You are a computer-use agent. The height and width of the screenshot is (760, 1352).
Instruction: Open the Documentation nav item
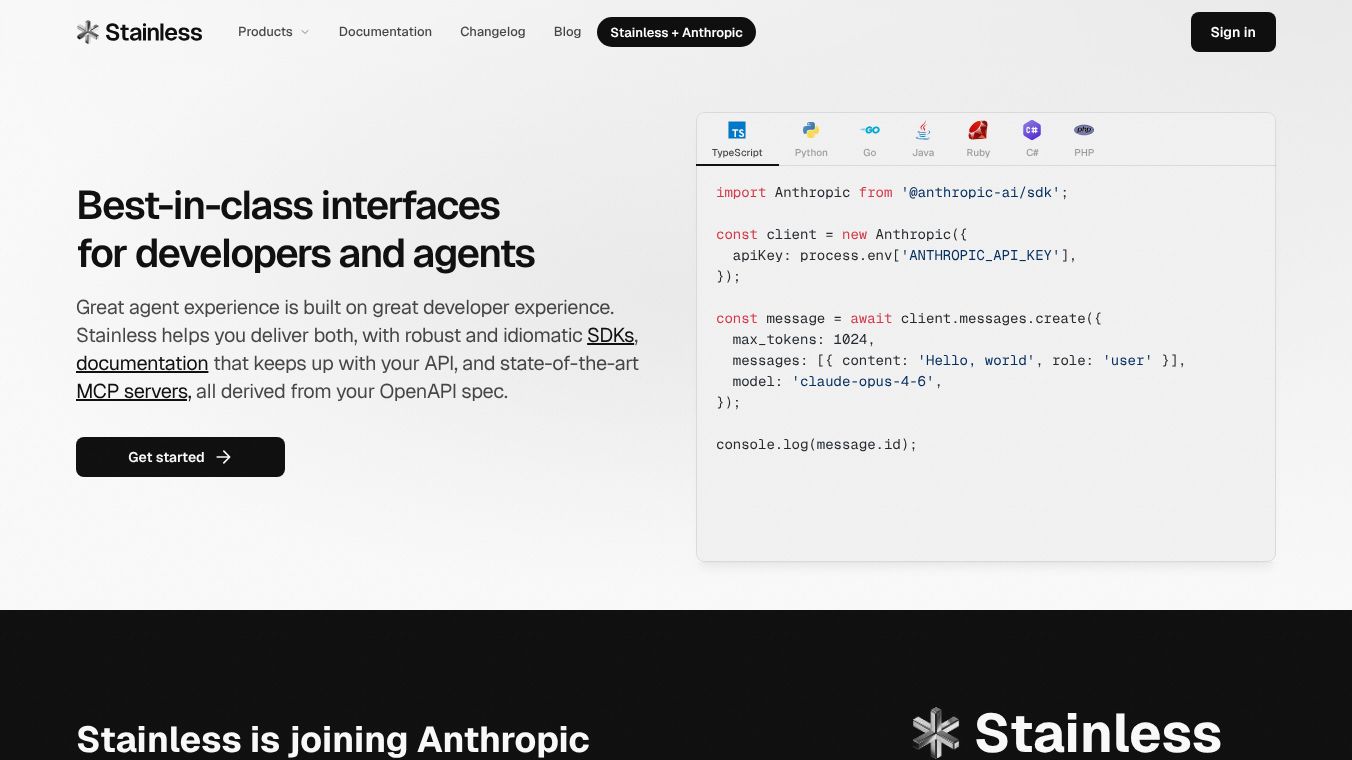click(385, 32)
